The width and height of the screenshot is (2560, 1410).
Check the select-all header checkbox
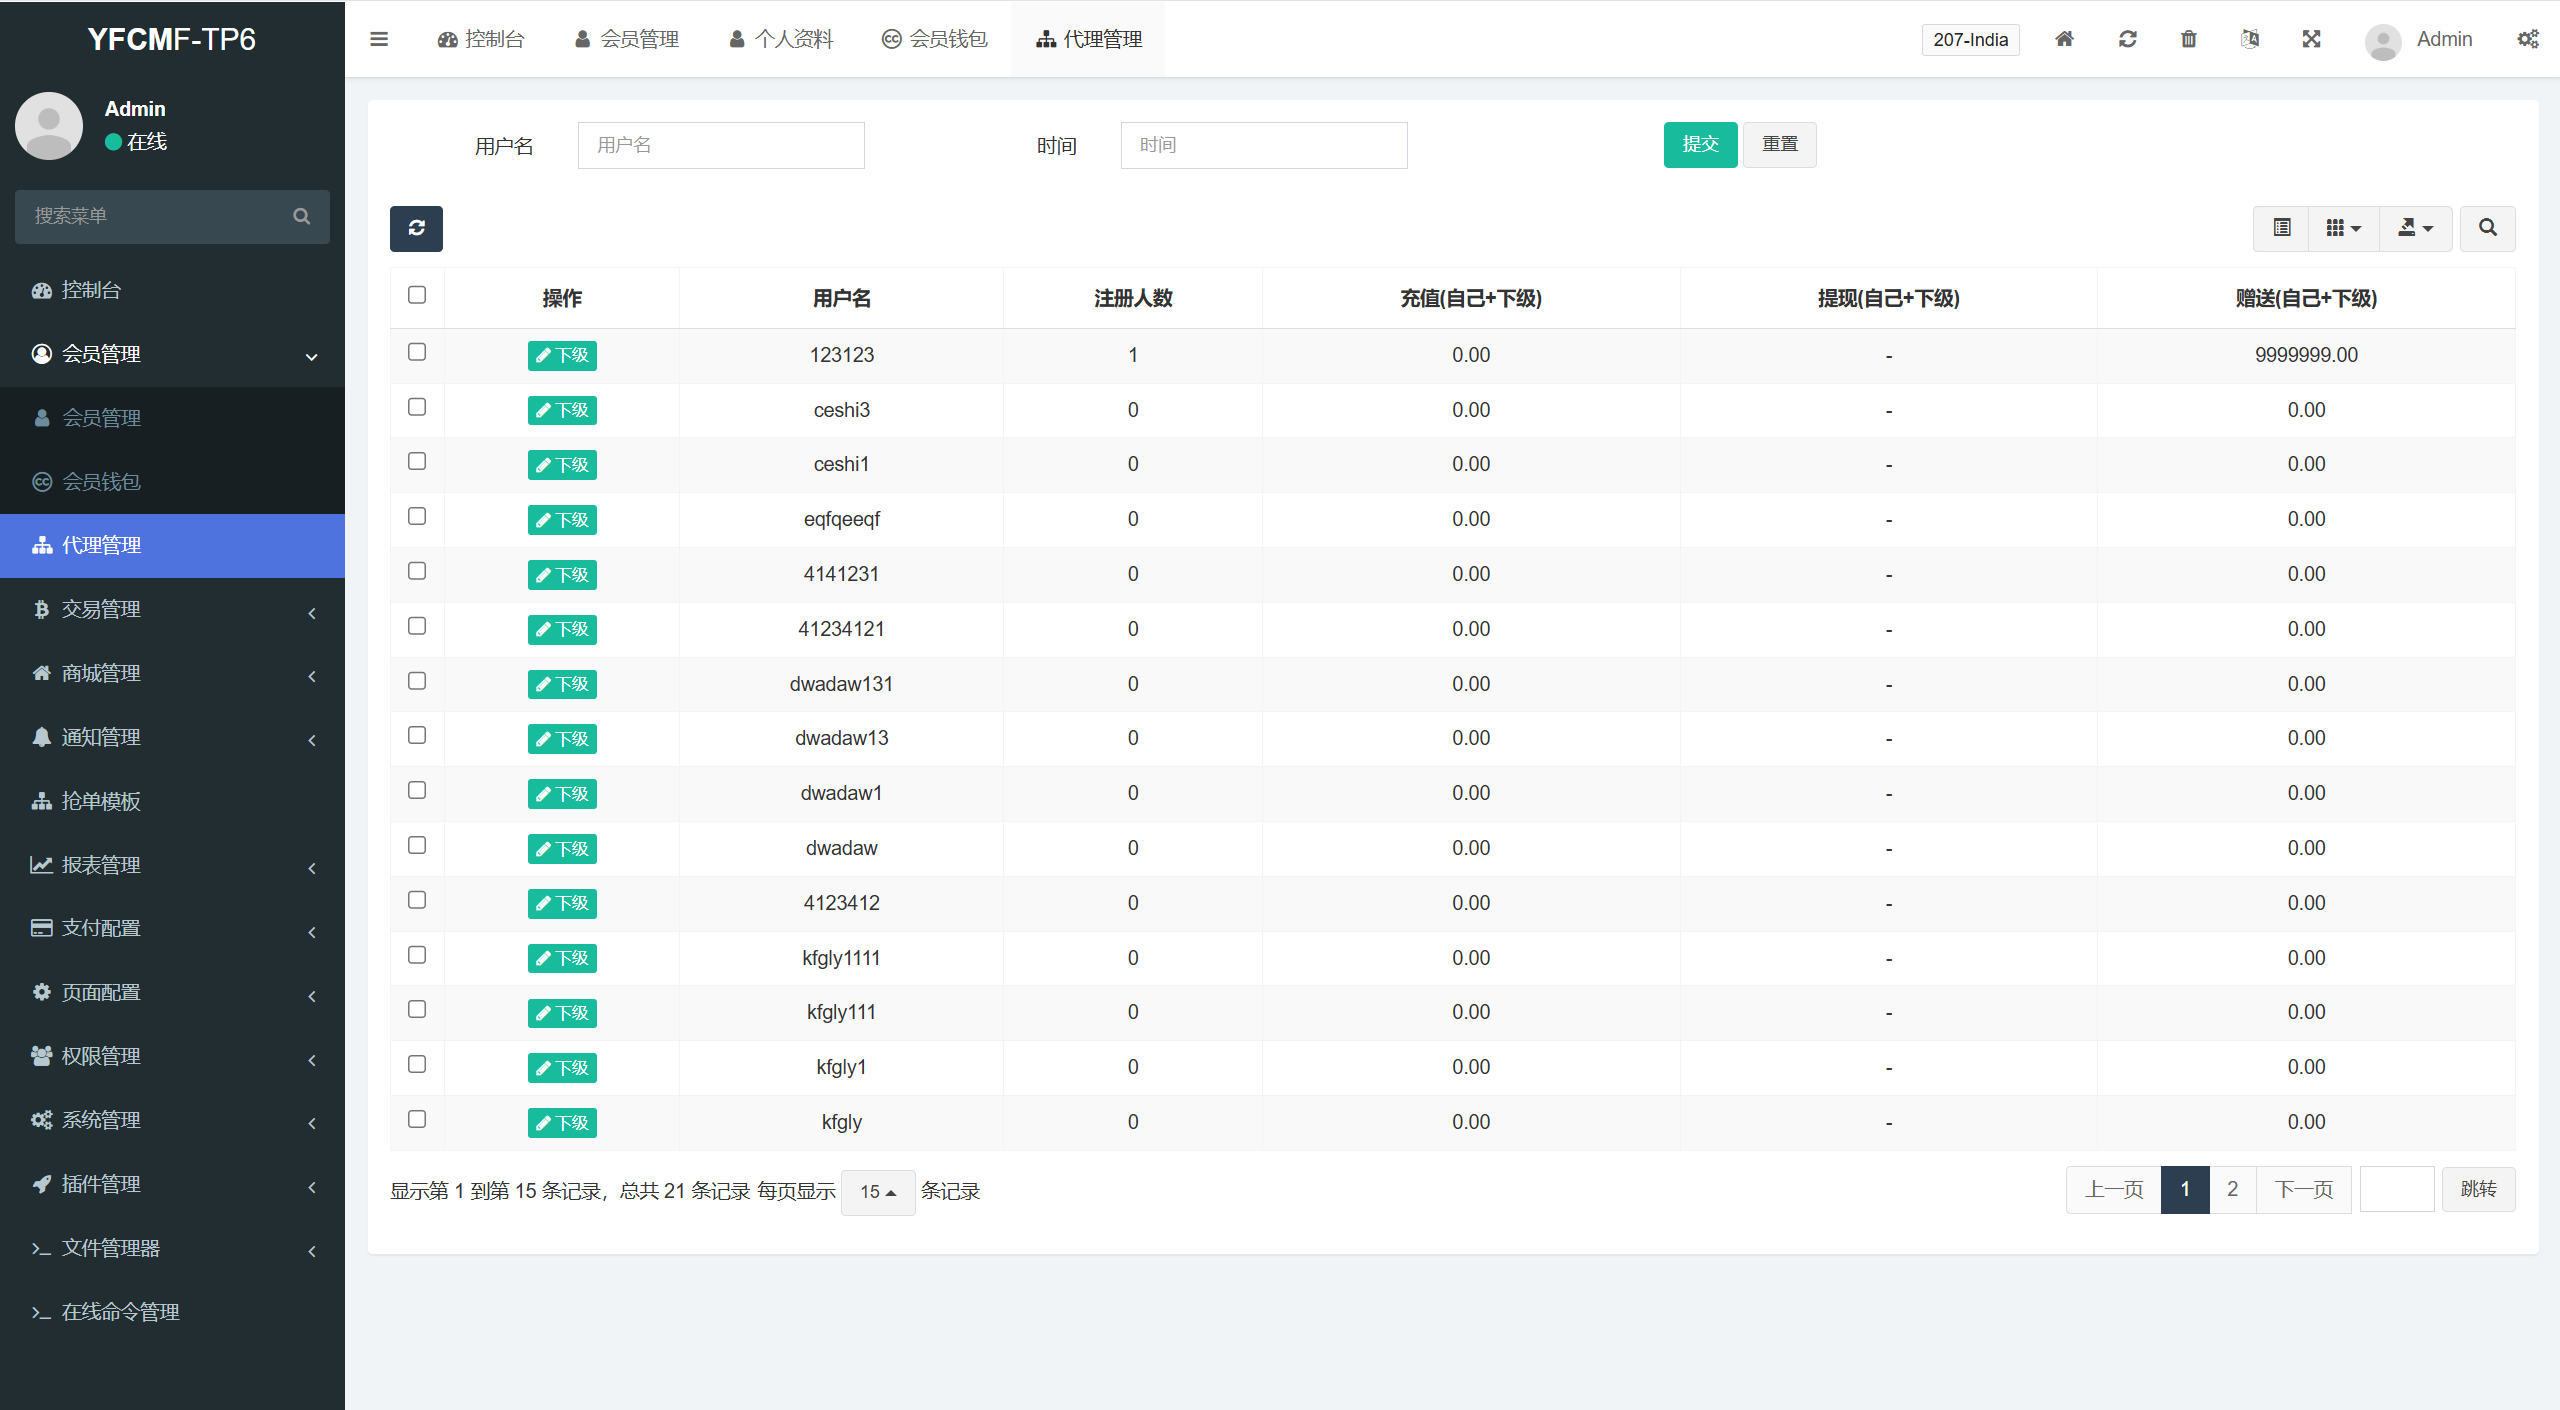(x=417, y=295)
